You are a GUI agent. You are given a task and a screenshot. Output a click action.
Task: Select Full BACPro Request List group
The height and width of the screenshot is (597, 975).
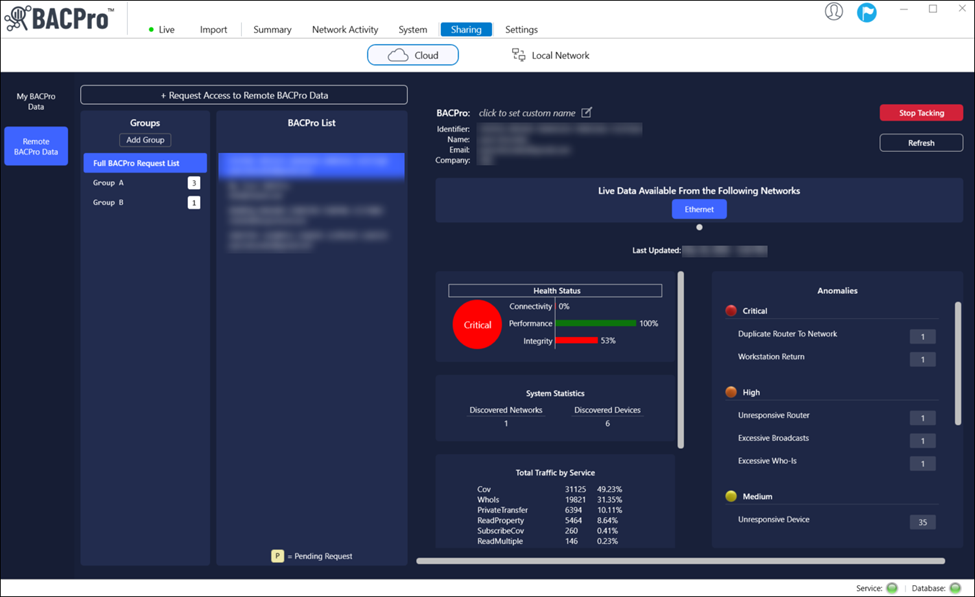[x=146, y=163]
